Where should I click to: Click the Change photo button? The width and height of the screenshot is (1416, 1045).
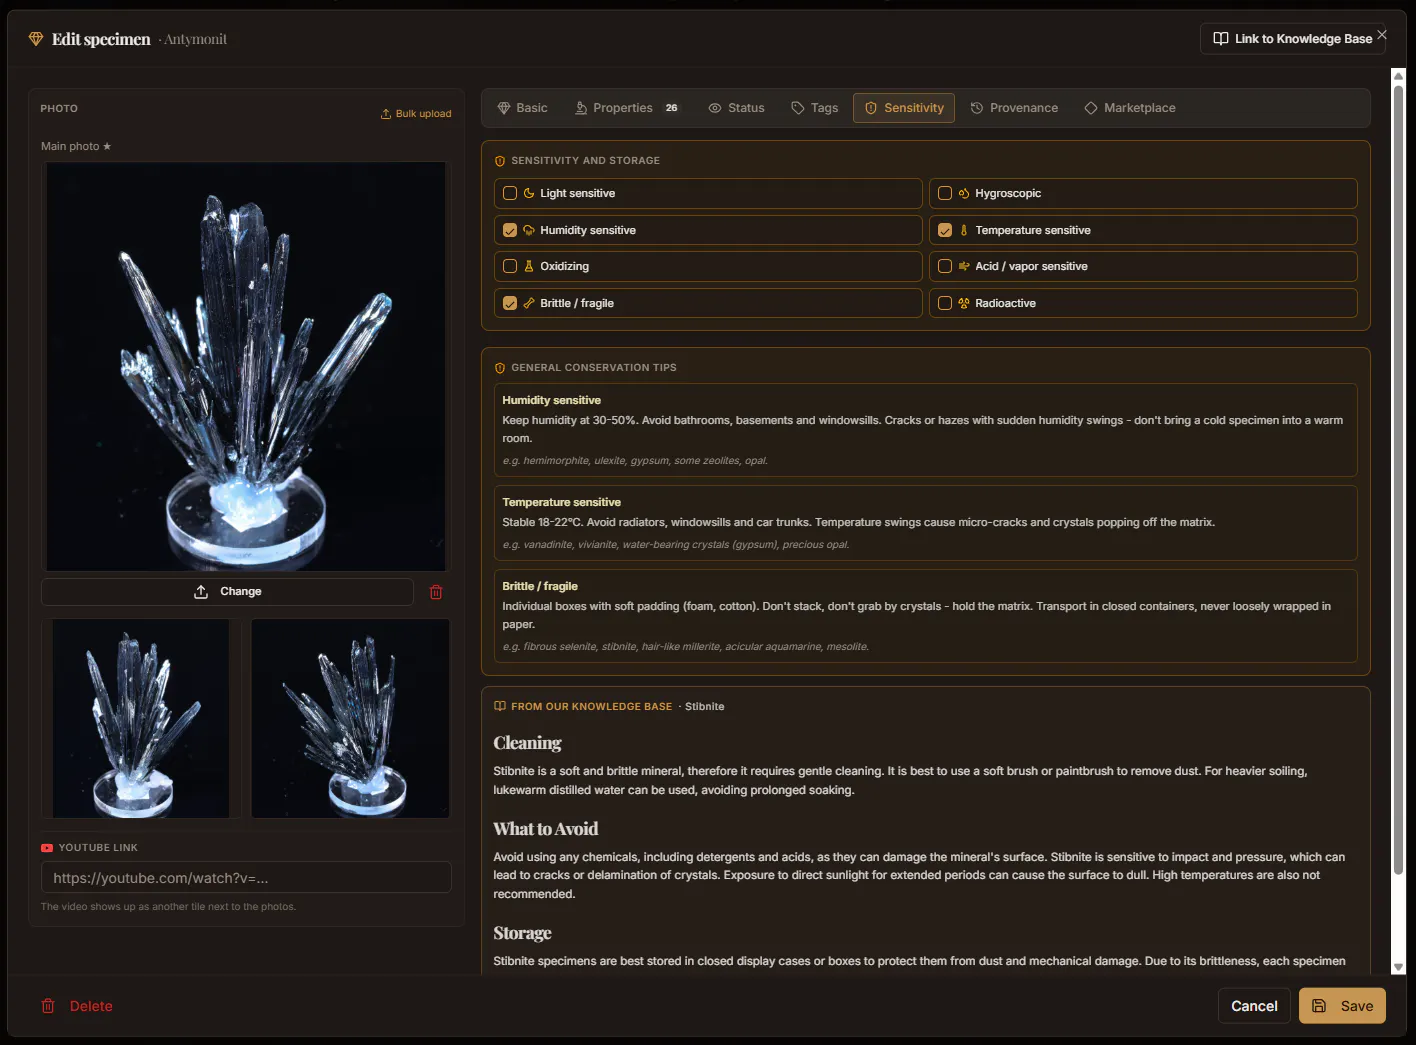pyautogui.click(x=227, y=592)
